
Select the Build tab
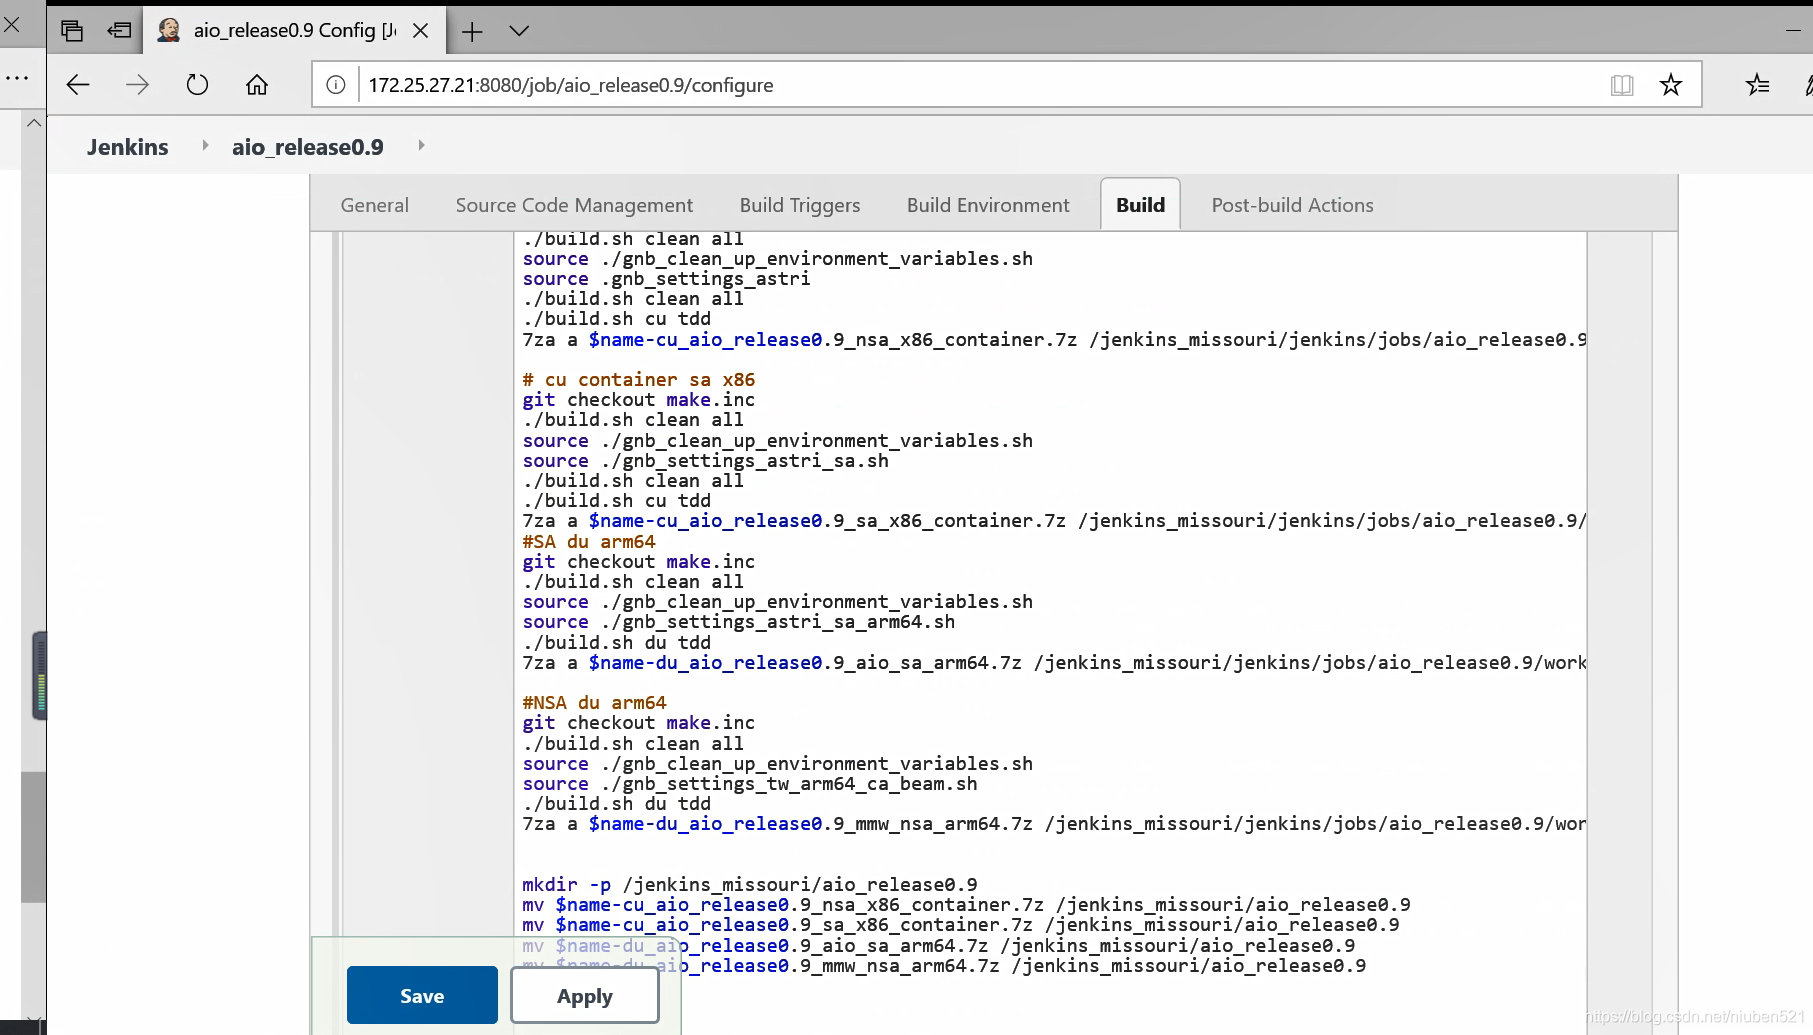pyautogui.click(x=1140, y=205)
